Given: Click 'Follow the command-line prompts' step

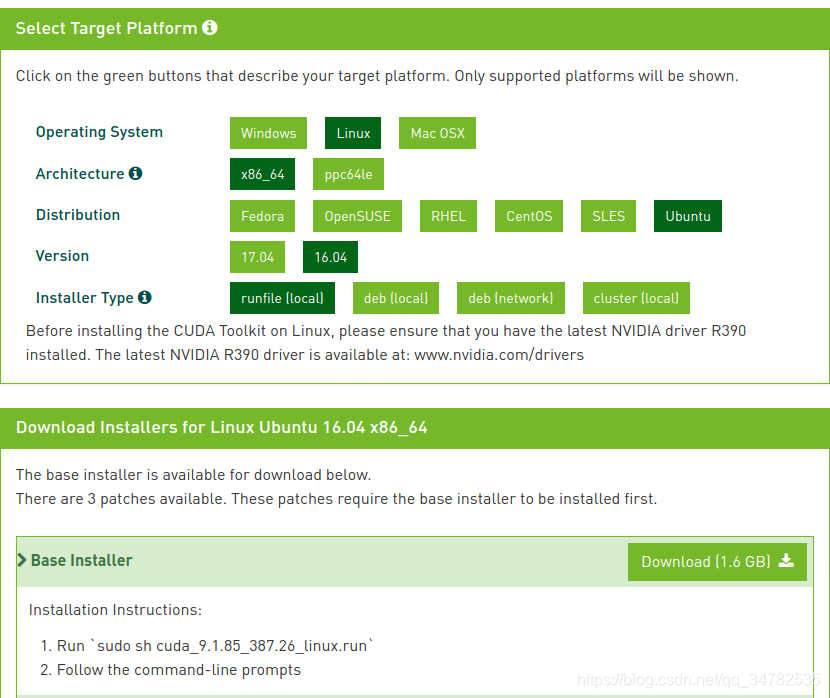Looking at the screenshot, I should pos(179,670).
